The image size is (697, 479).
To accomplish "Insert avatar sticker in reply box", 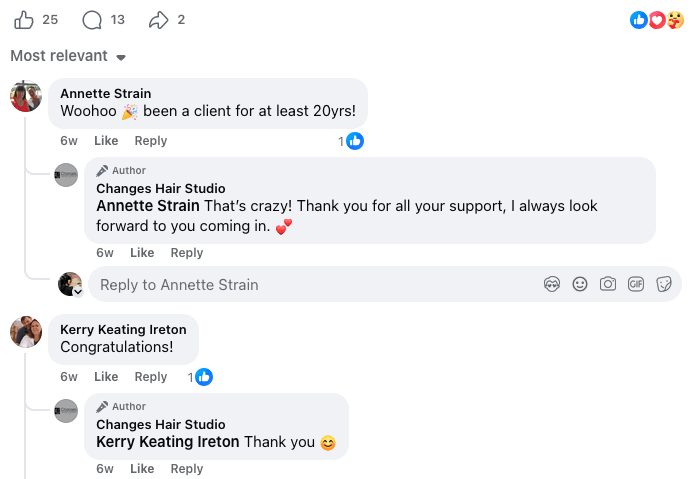I will 552,284.
